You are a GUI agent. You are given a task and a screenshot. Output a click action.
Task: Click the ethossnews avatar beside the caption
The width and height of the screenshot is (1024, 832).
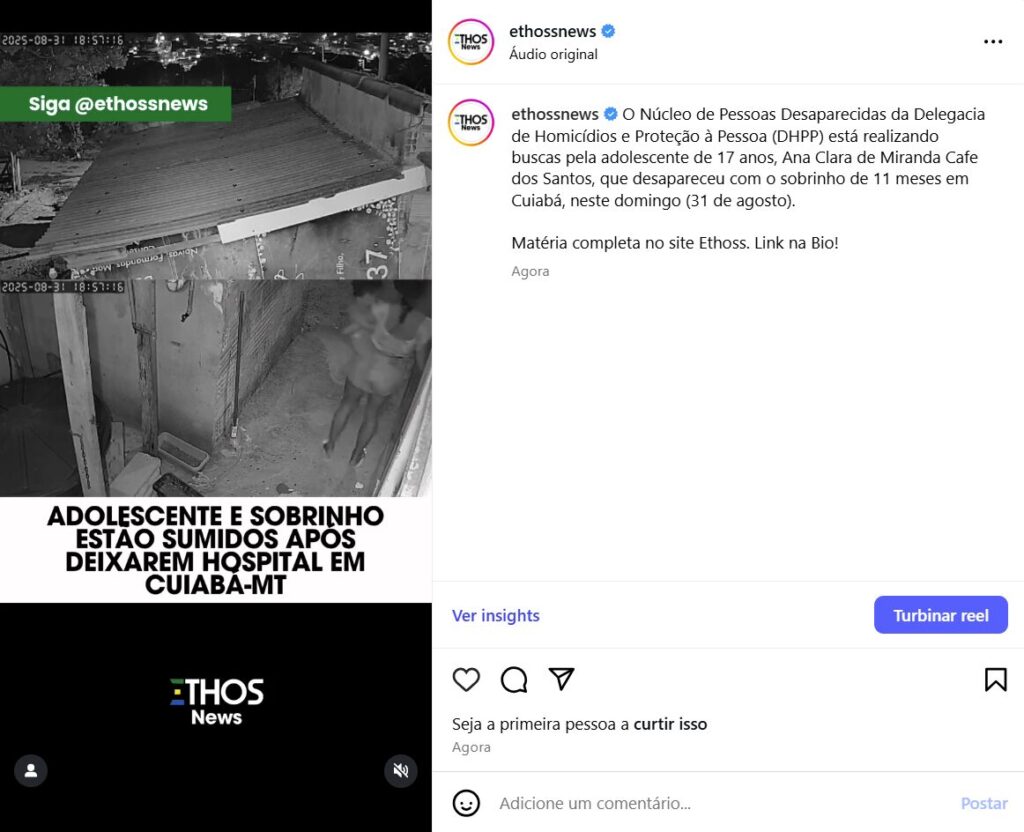[x=471, y=122]
